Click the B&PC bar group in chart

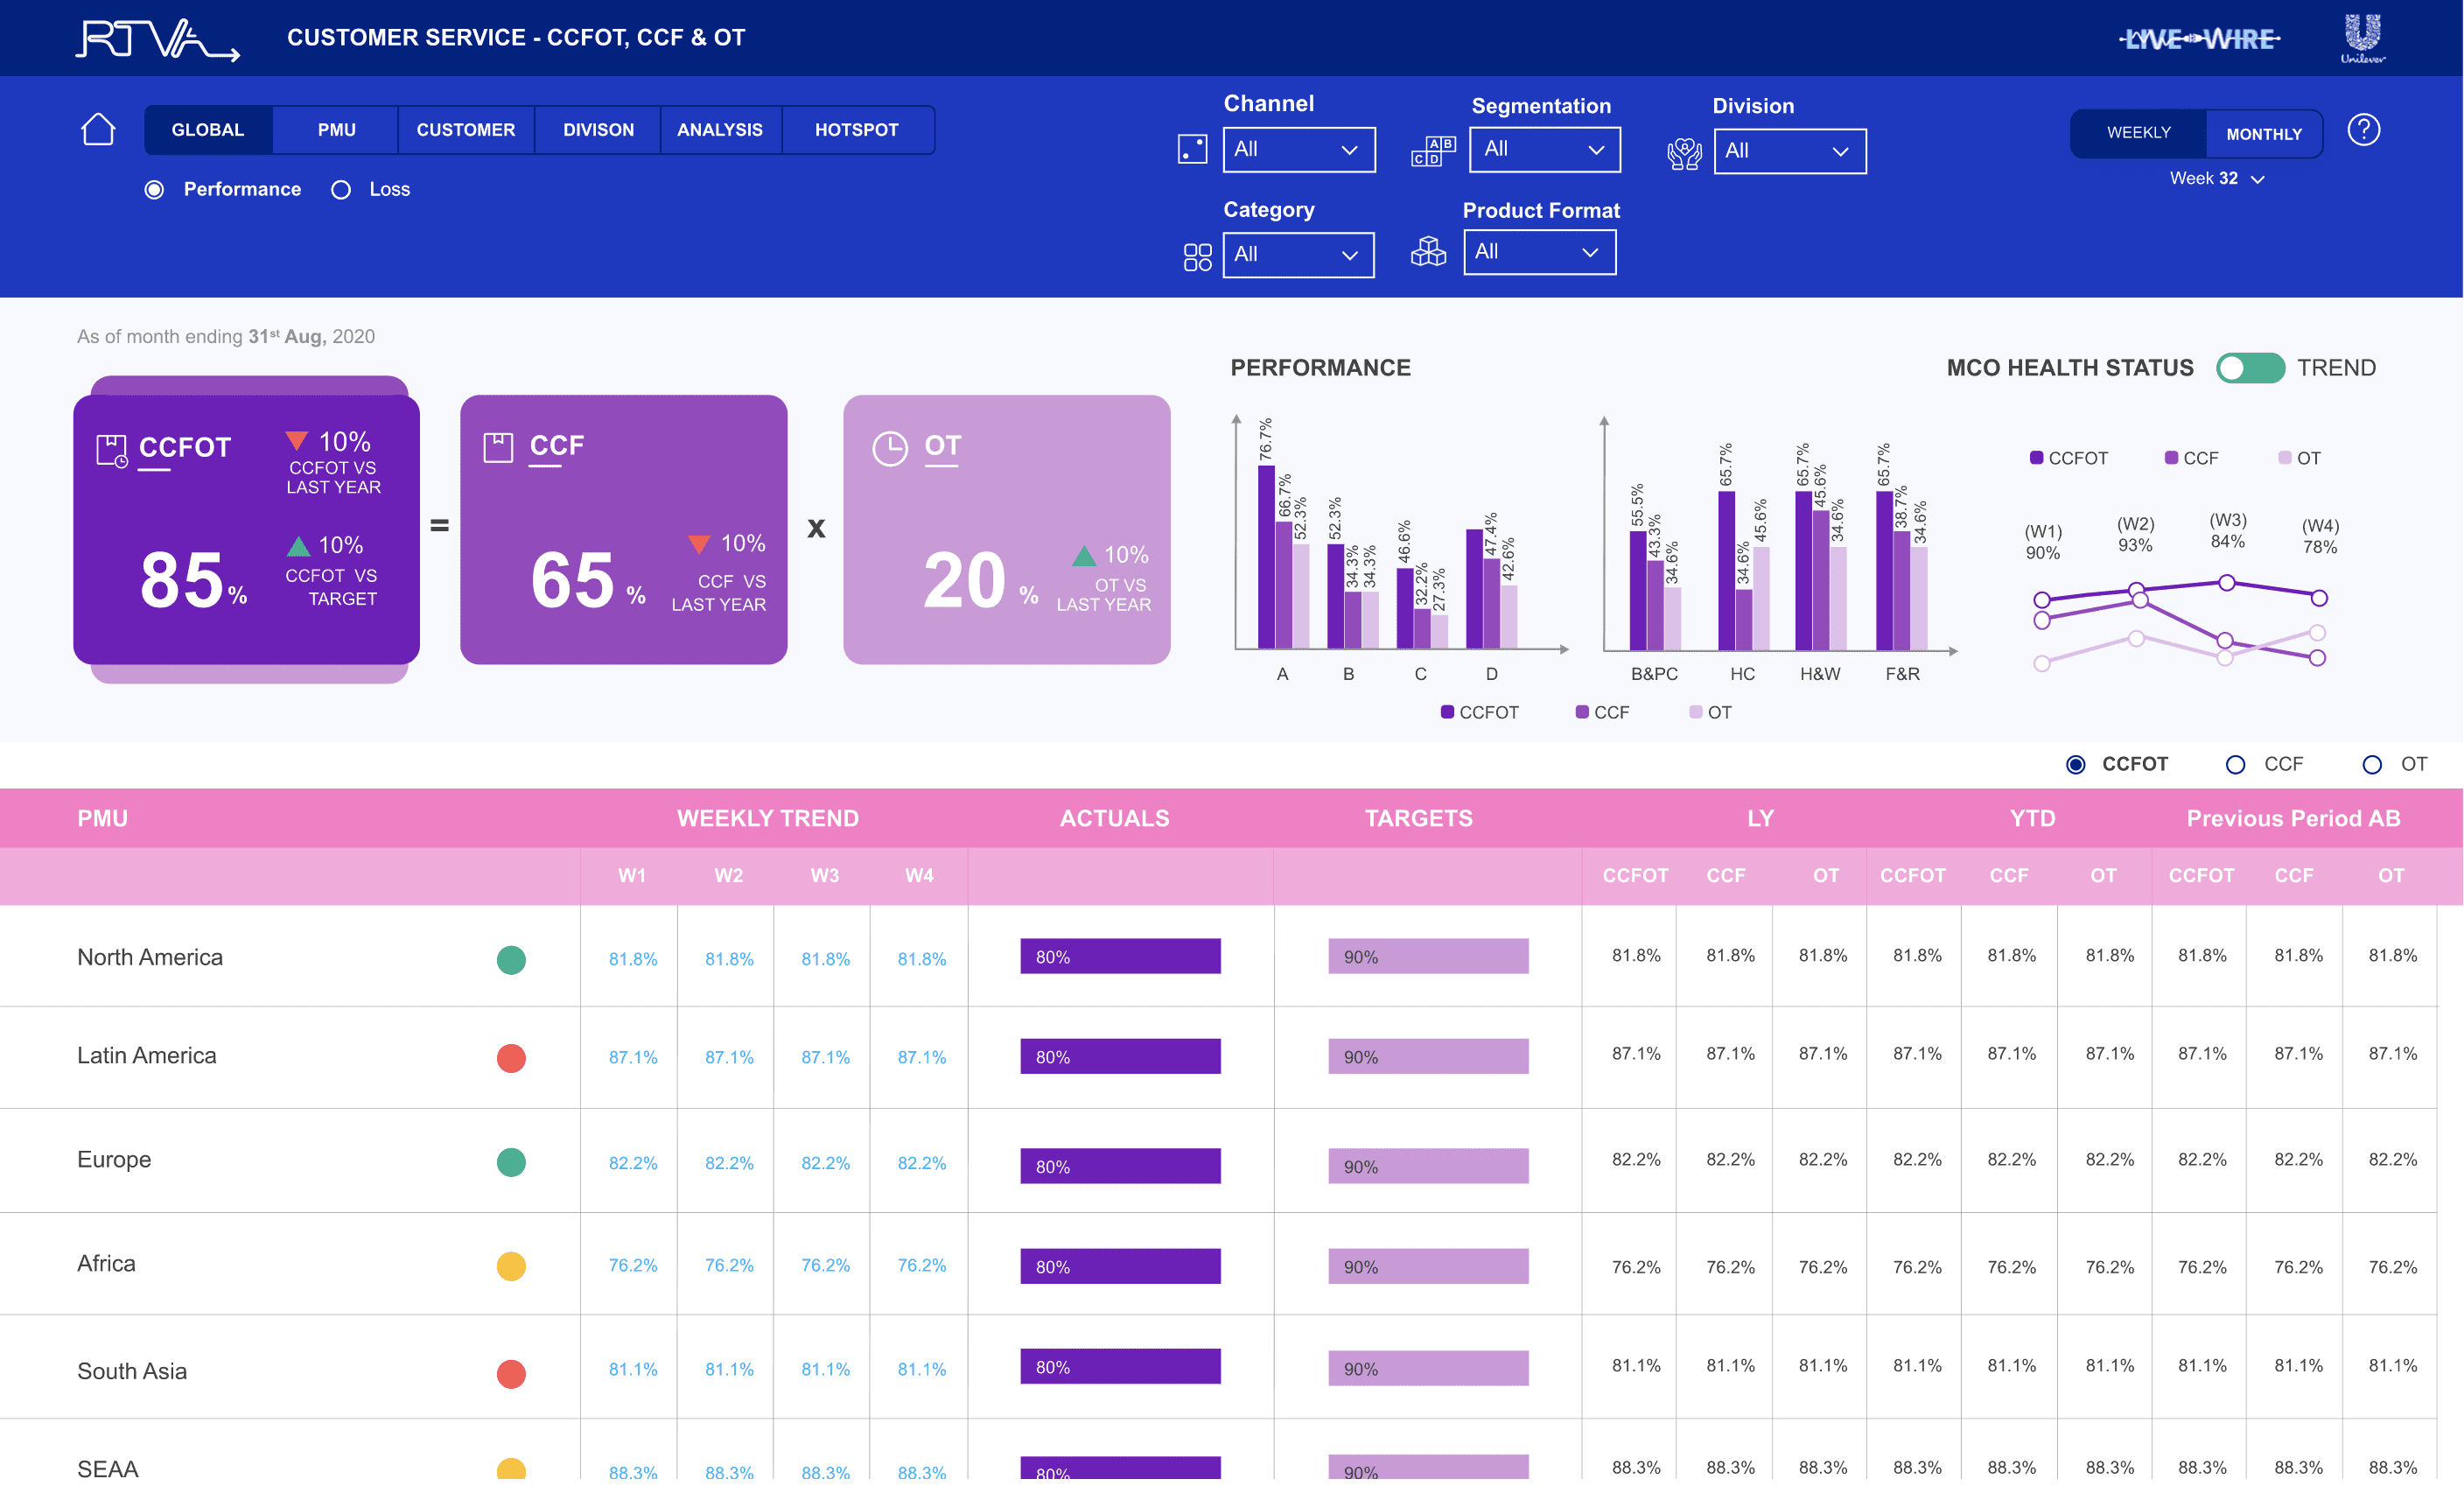pyautogui.click(x=1655, y=590)
